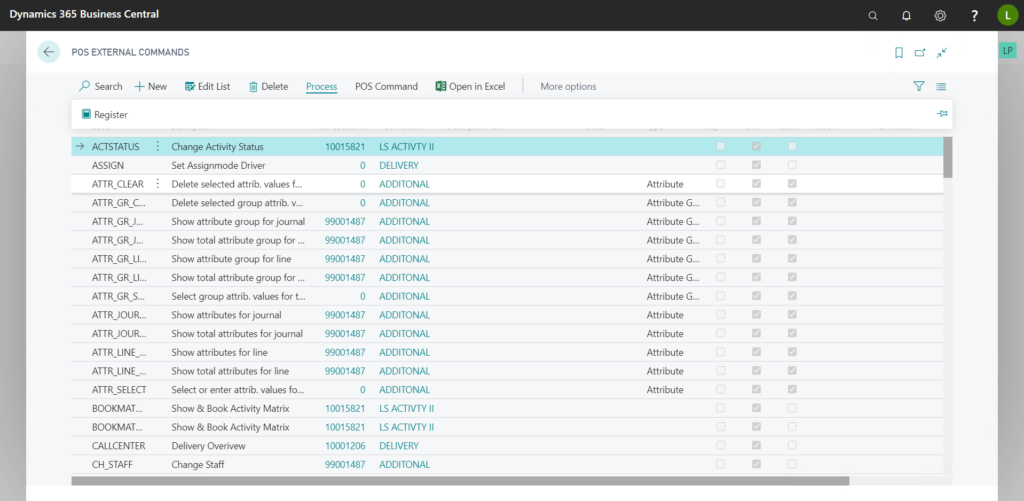Open in Excel
This screenshot has height=501, width=1024.
(470, 86)
